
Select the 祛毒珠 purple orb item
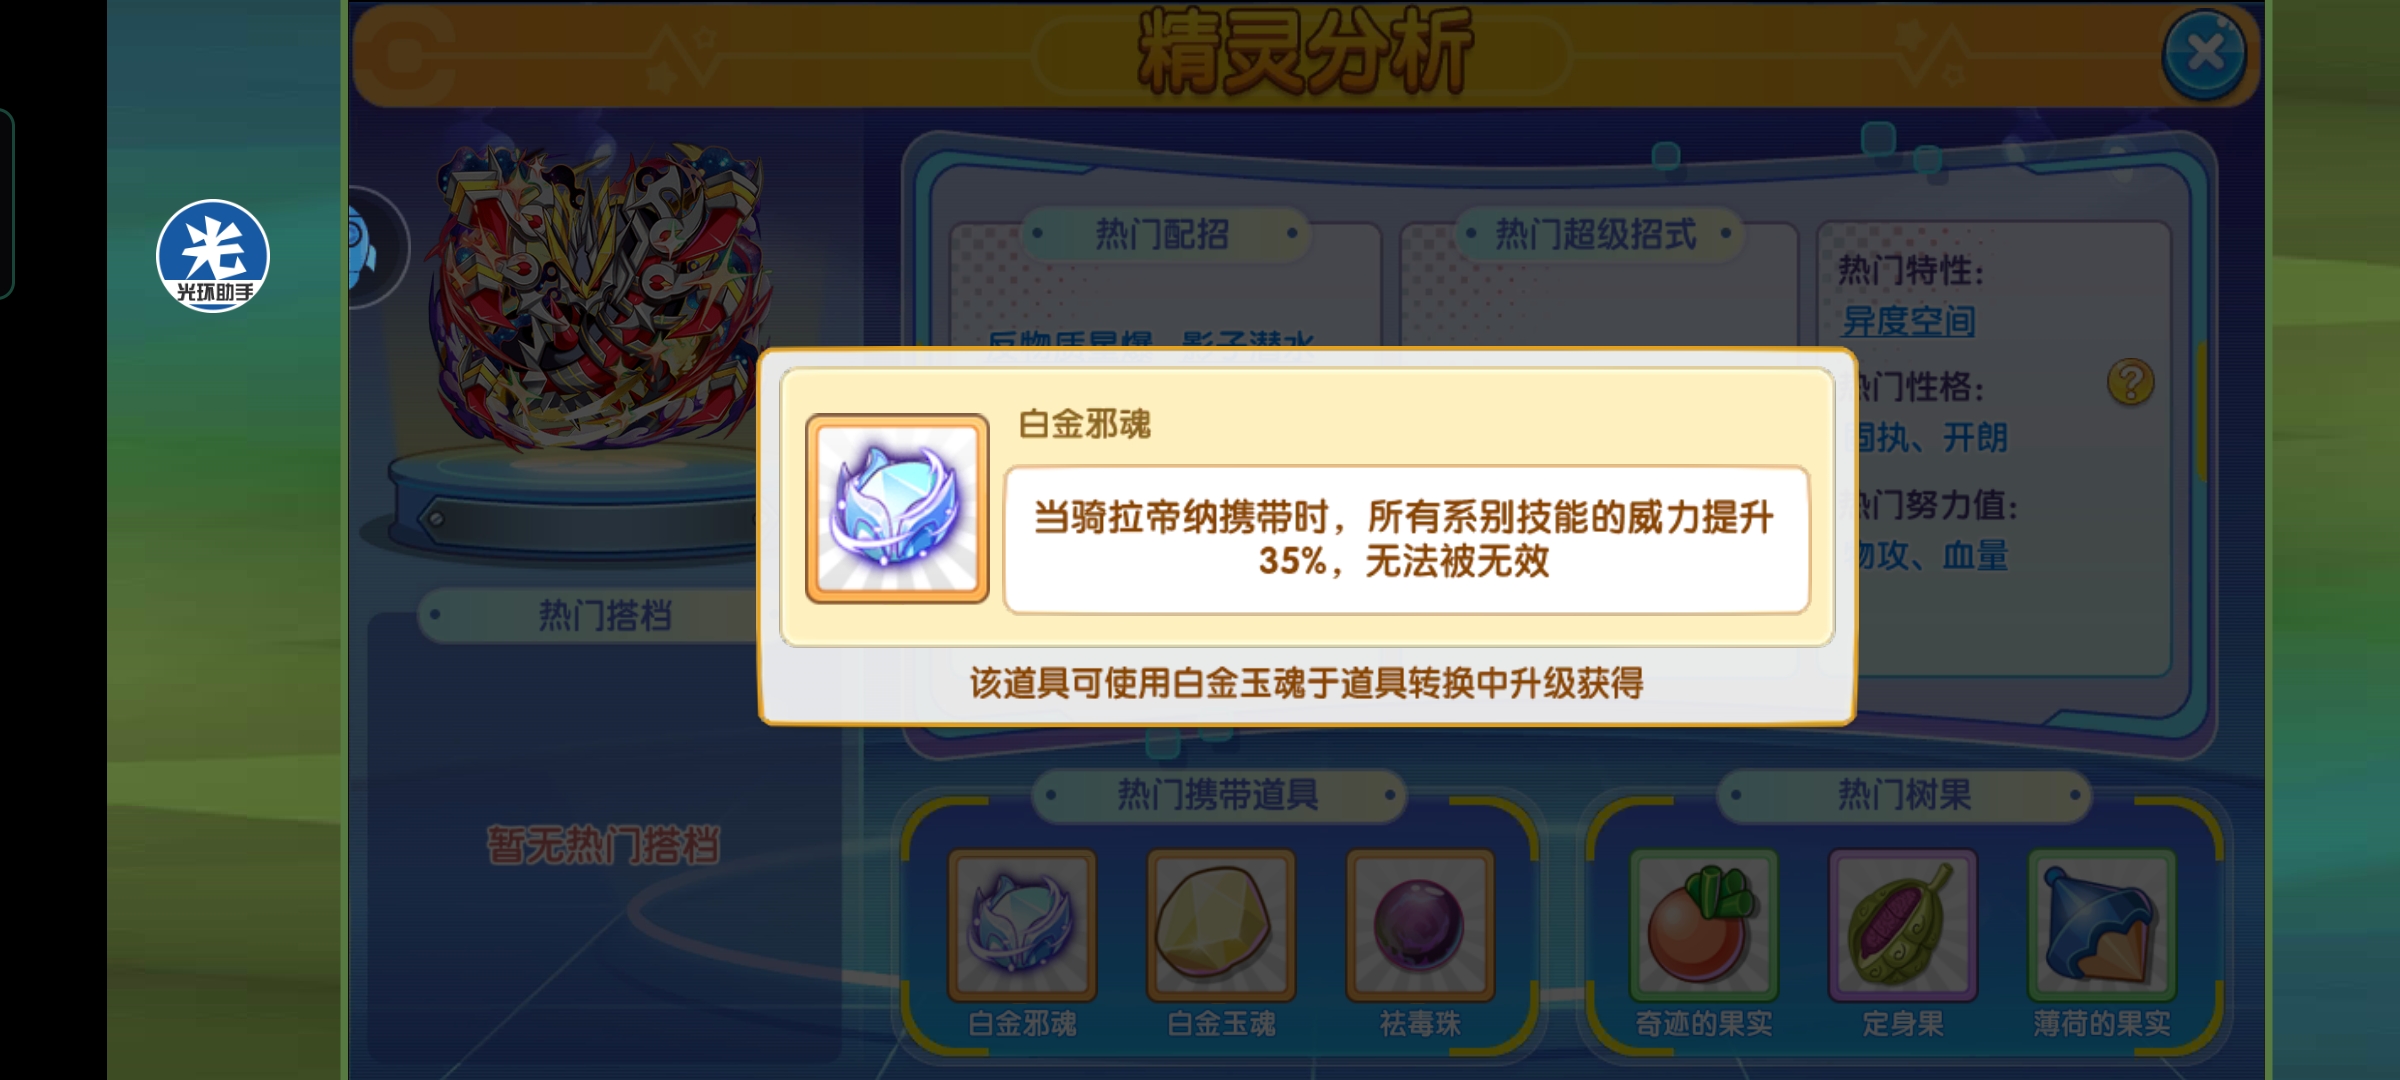tap(1420, 925)
